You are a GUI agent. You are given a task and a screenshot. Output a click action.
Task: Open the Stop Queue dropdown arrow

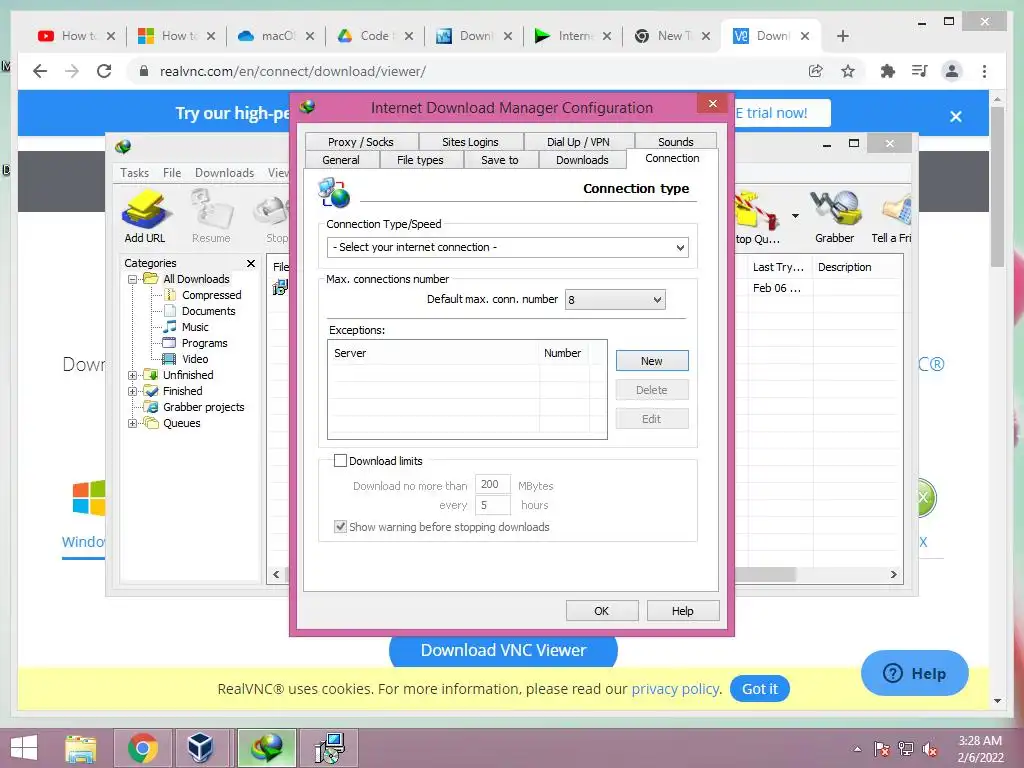795,216
